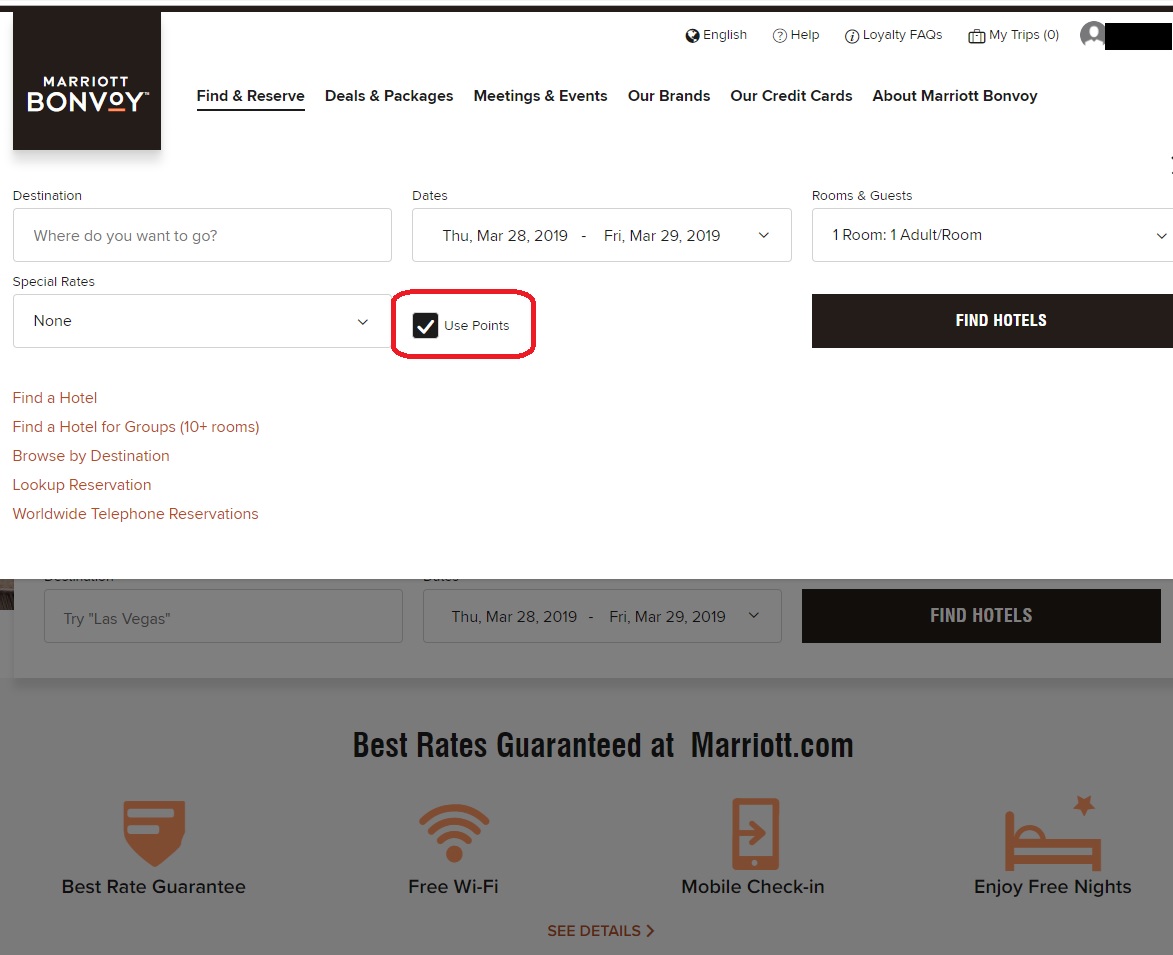Screen dimensions: 1173x955
Task: Open the Browse by Destination link
Action: pyautogui.click(x=91, y=456)
